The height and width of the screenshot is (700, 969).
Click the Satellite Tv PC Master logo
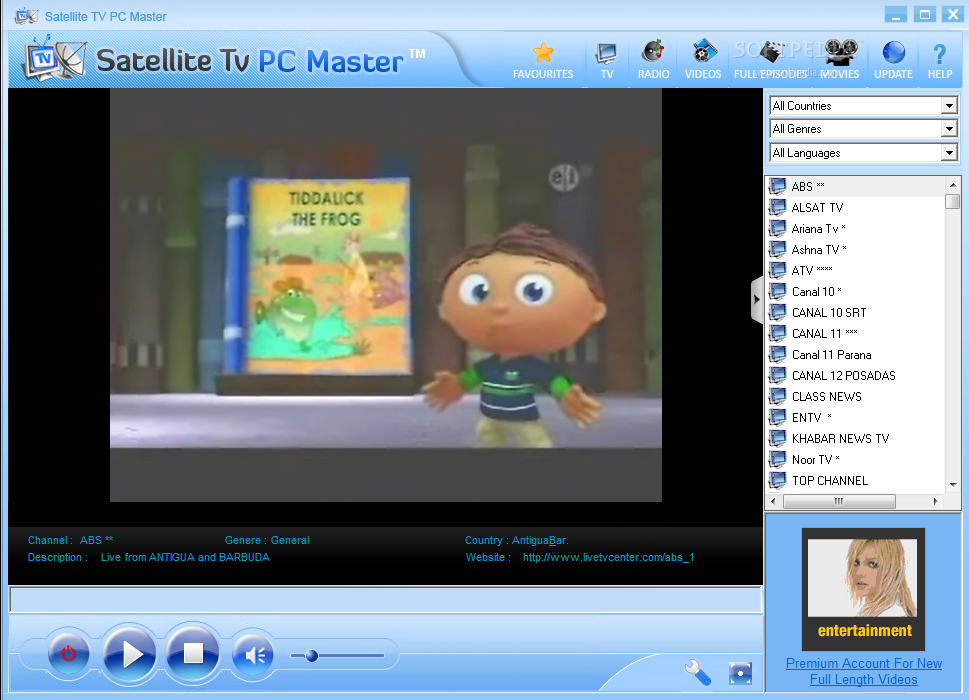coord(226,59)
